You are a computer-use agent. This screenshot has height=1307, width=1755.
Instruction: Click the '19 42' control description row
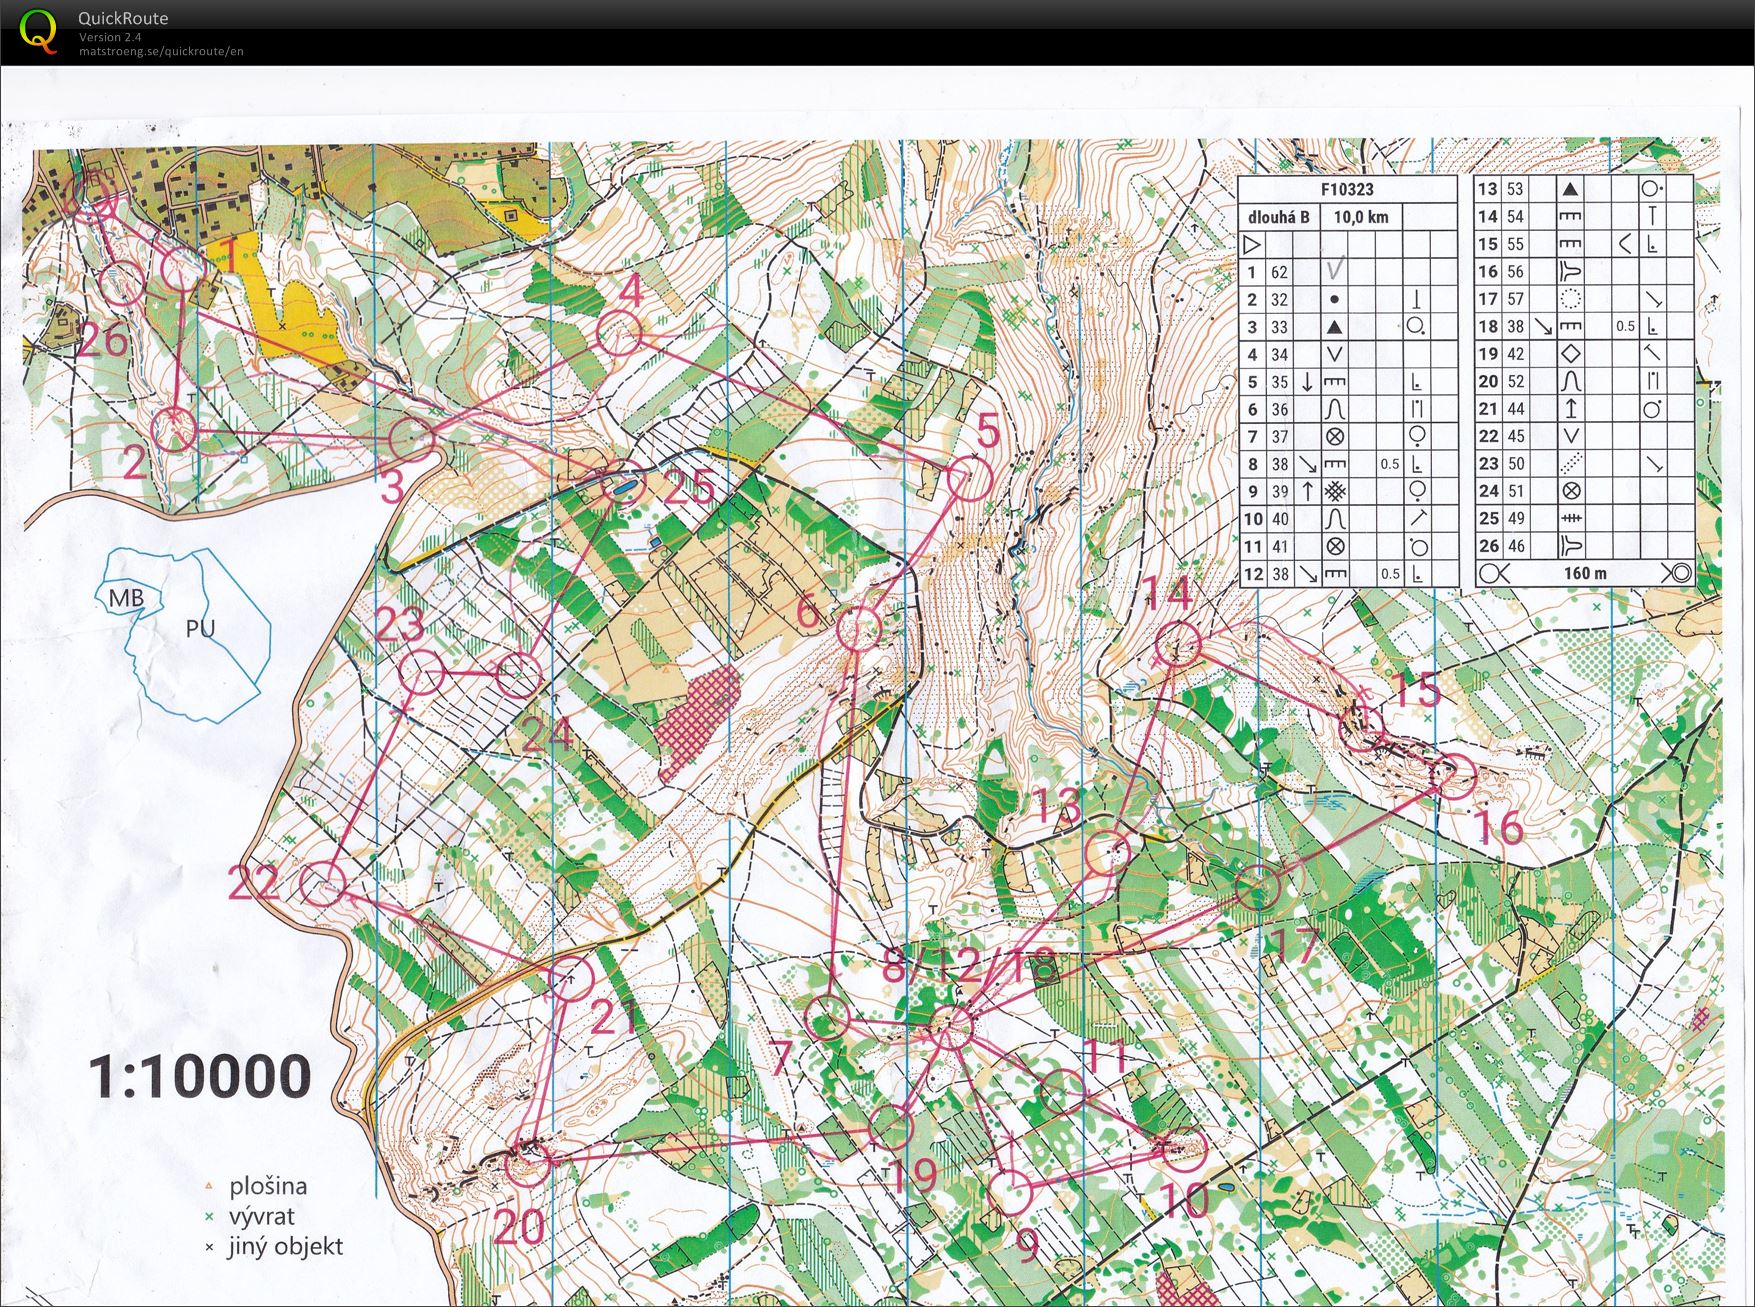point(1585,353)
